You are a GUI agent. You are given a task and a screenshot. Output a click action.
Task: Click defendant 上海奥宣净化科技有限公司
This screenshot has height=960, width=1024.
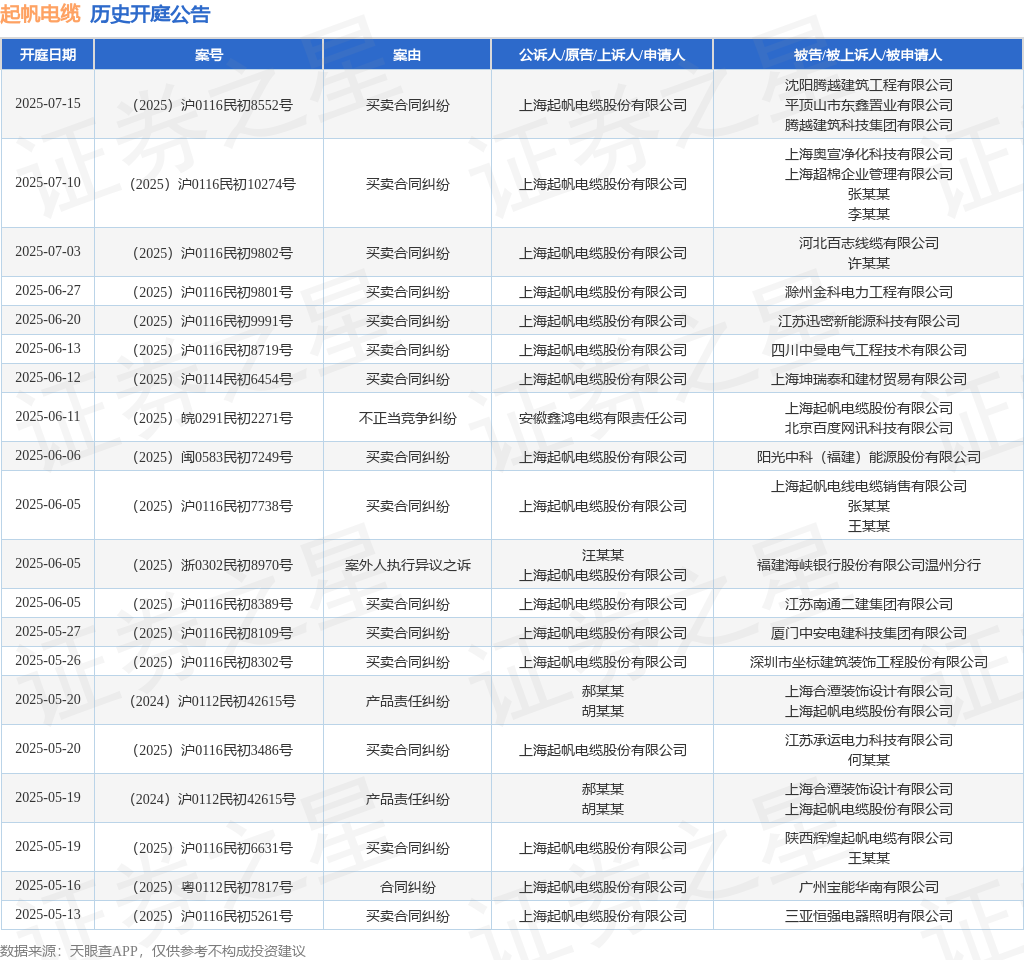click(869, 154)
